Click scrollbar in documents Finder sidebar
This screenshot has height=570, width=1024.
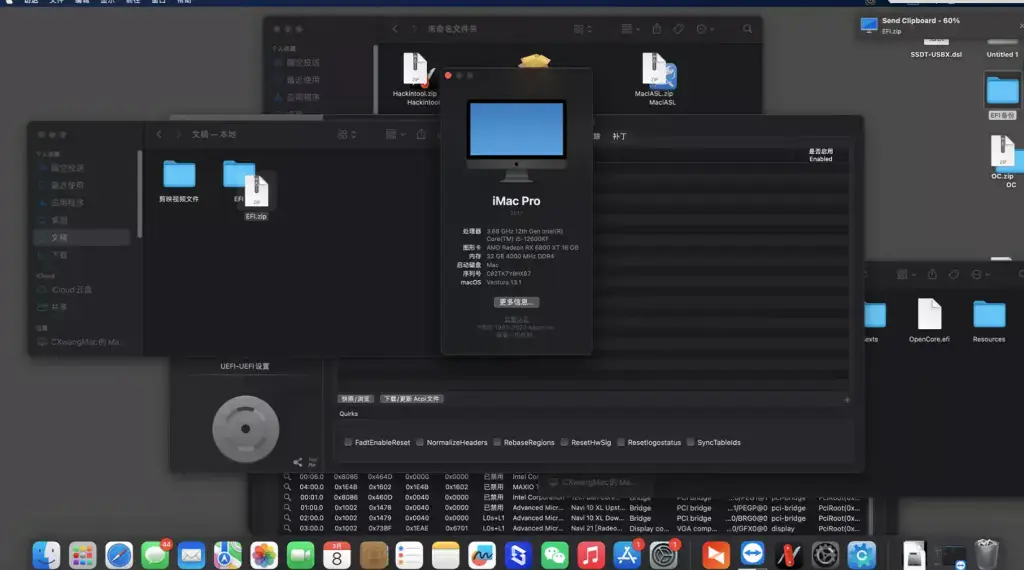140,195
